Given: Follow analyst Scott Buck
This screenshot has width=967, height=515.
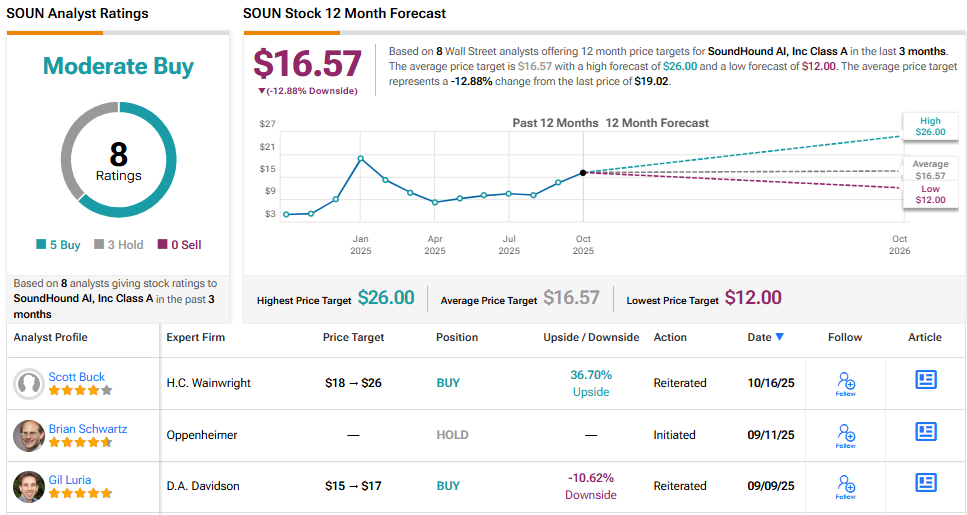Looking at the screenshot, I should 845,383.
